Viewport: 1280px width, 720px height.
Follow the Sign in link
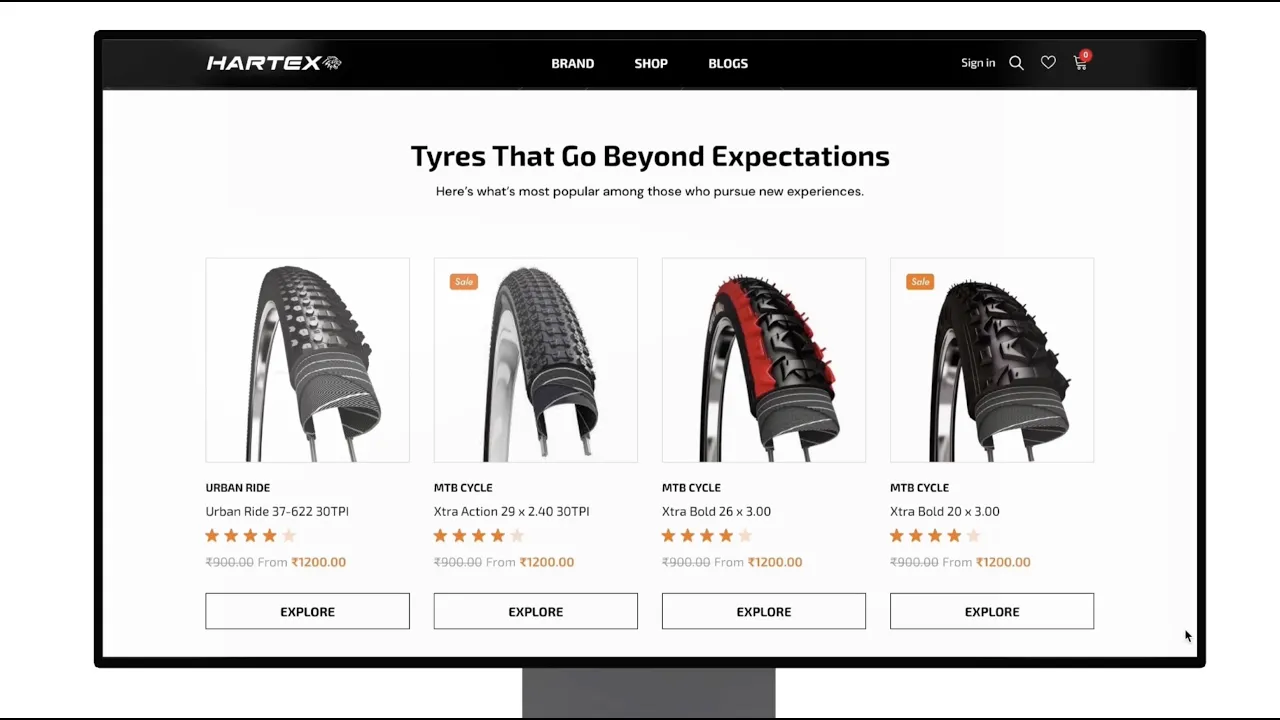pyautogui.click(x=978, y=63)
